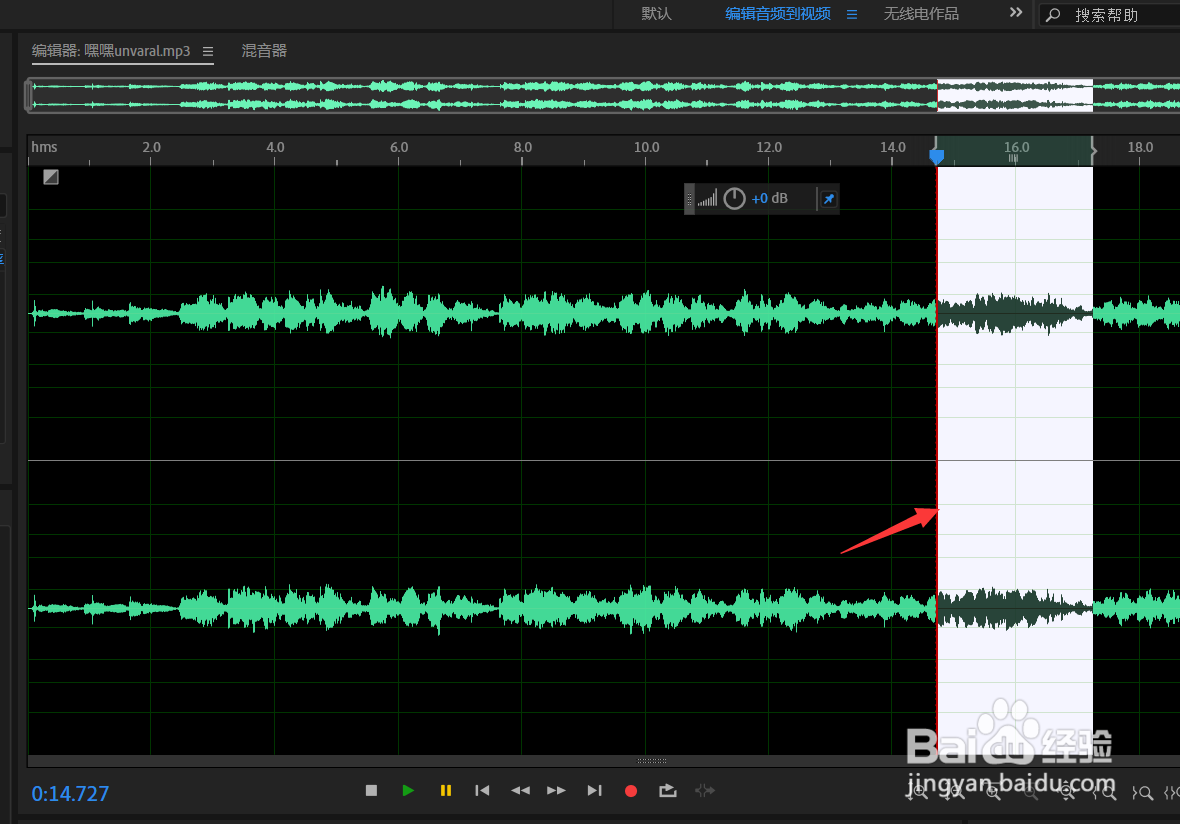Select the 编辑器: 嘿嘿unvaral.mp3 tab
The height and width of the screenshot is (824, 1180).
click(111, 51)
